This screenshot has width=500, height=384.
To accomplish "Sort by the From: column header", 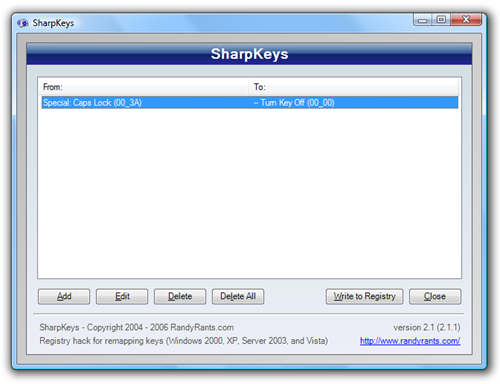I will (144, 87).
